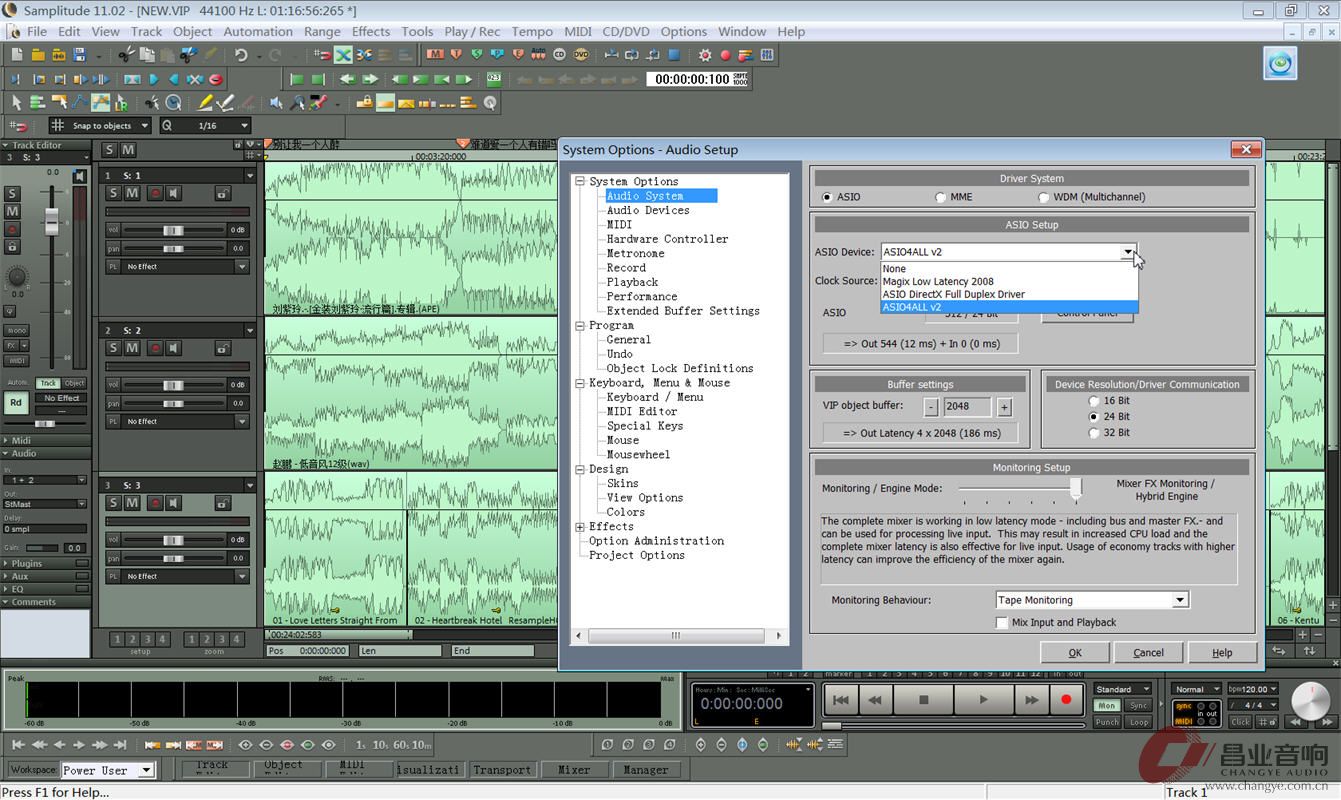1341x800 pixels.
Task: Choose None in the ASIO Device list
Action: point(1009,269)
